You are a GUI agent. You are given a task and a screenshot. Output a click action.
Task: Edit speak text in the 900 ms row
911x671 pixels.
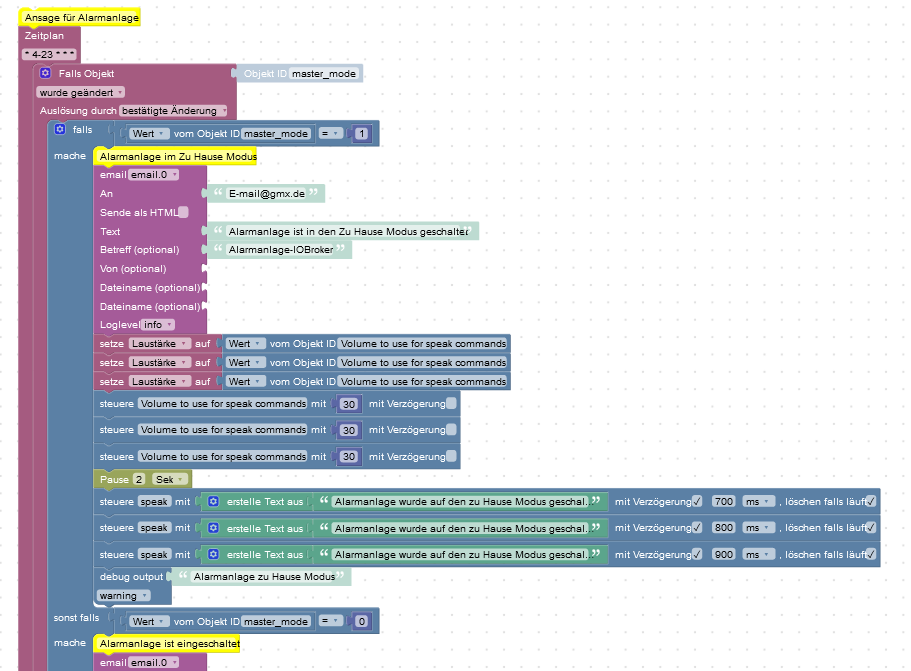[x=461, y=554]
